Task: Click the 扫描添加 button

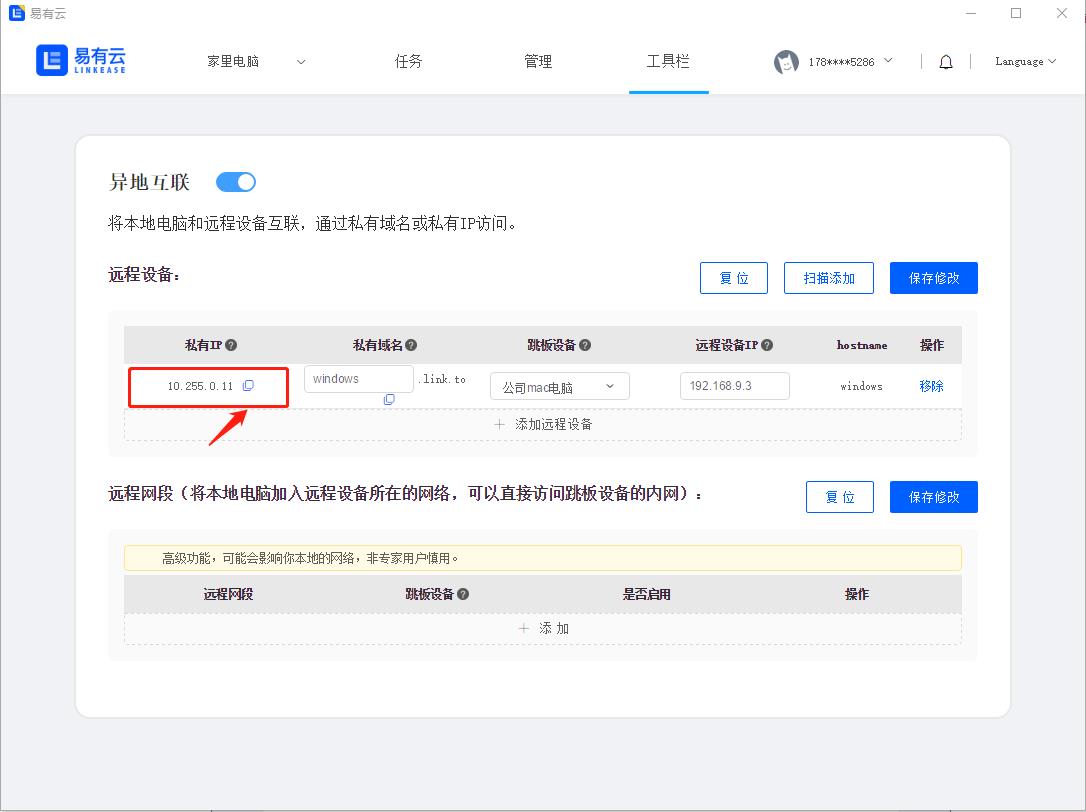Action: point(828,278)
